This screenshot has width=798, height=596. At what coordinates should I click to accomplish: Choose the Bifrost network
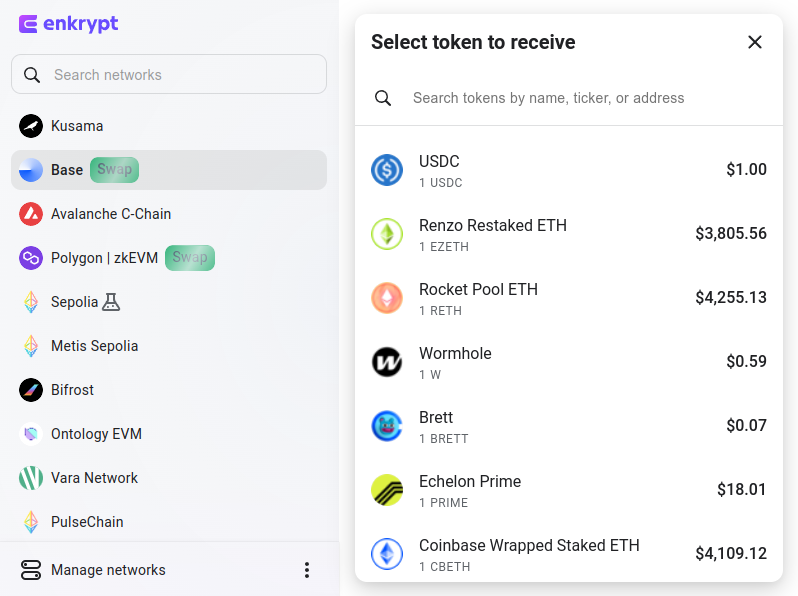coord(169,390)
